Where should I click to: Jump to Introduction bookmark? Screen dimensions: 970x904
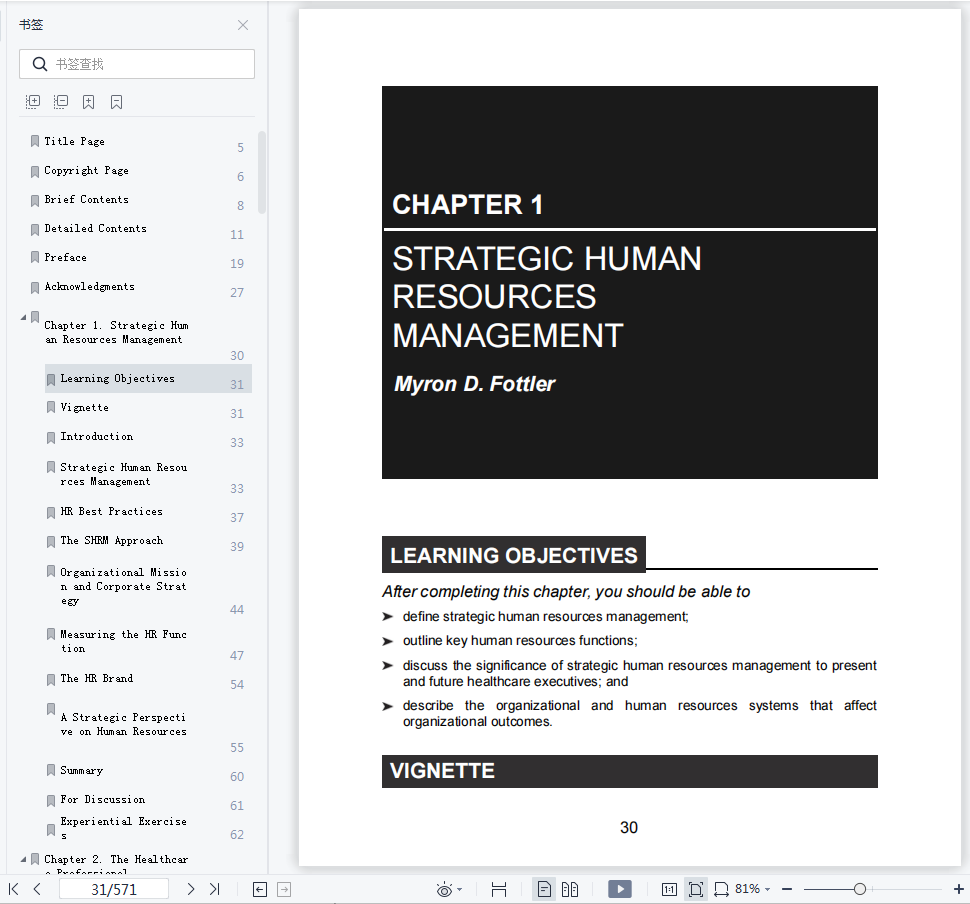click(97, 436)
